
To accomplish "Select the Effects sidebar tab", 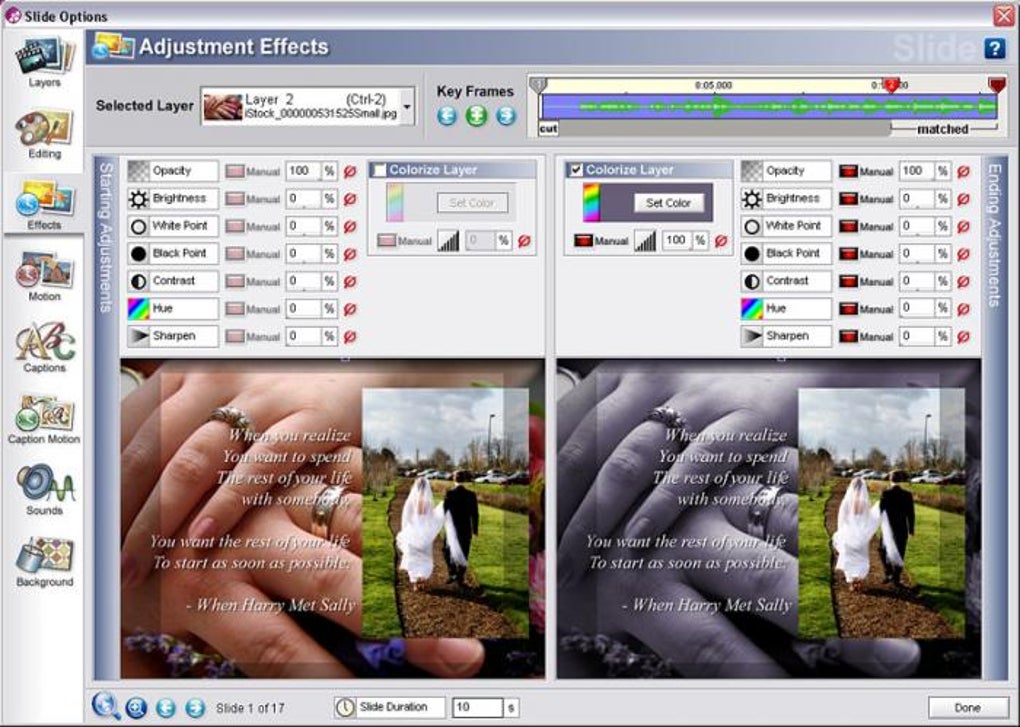I will pyautogui.click(x=44, y=205).
